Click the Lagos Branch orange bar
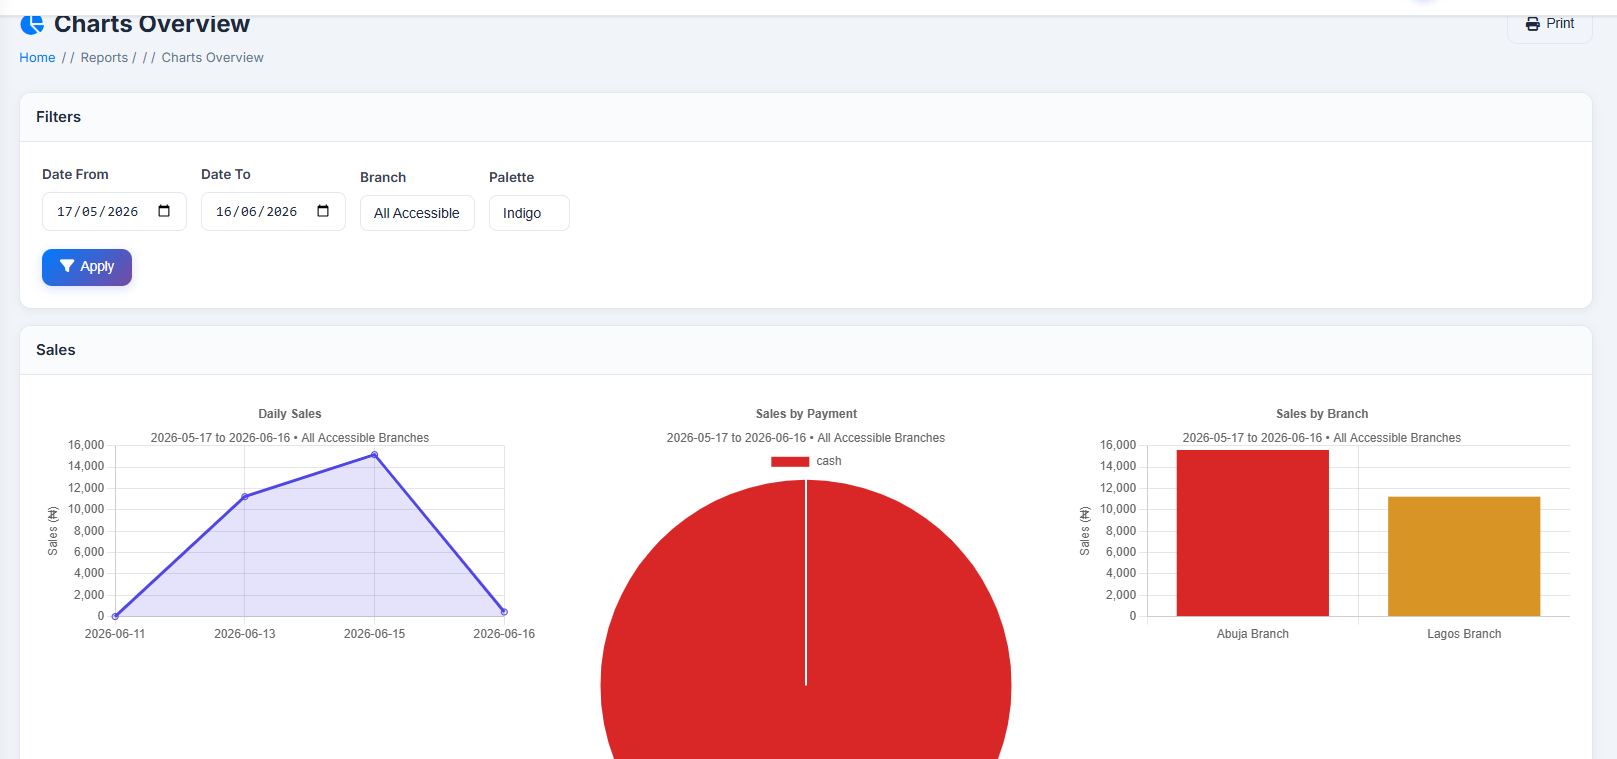Screen dimensions: 1617x759 (1464, 556)
